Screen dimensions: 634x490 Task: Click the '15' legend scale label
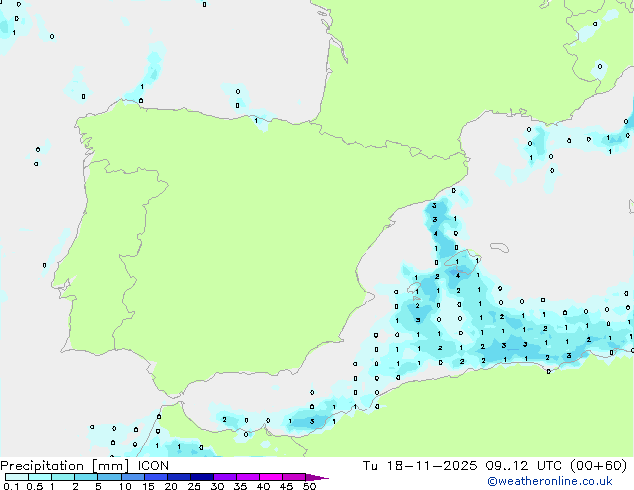(148, 486)
